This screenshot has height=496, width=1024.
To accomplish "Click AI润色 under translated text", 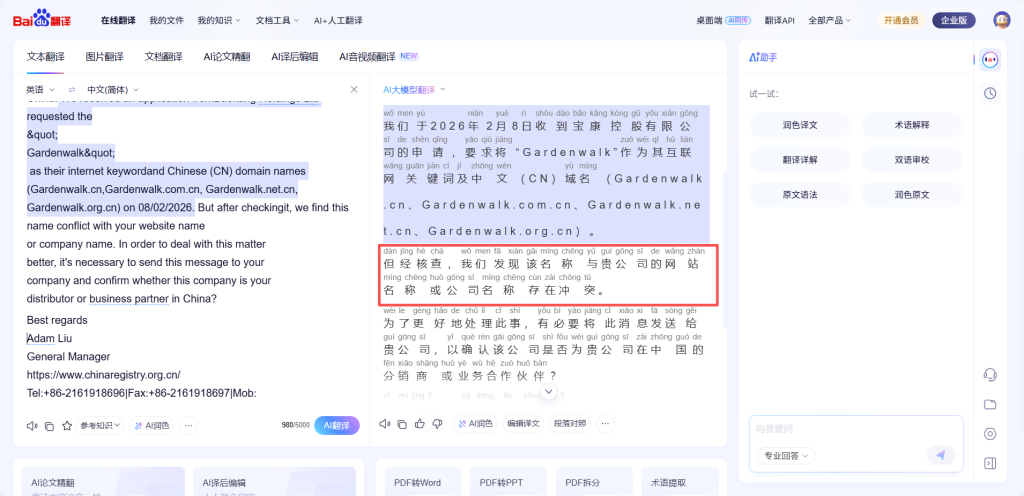I will click(475, 424).
